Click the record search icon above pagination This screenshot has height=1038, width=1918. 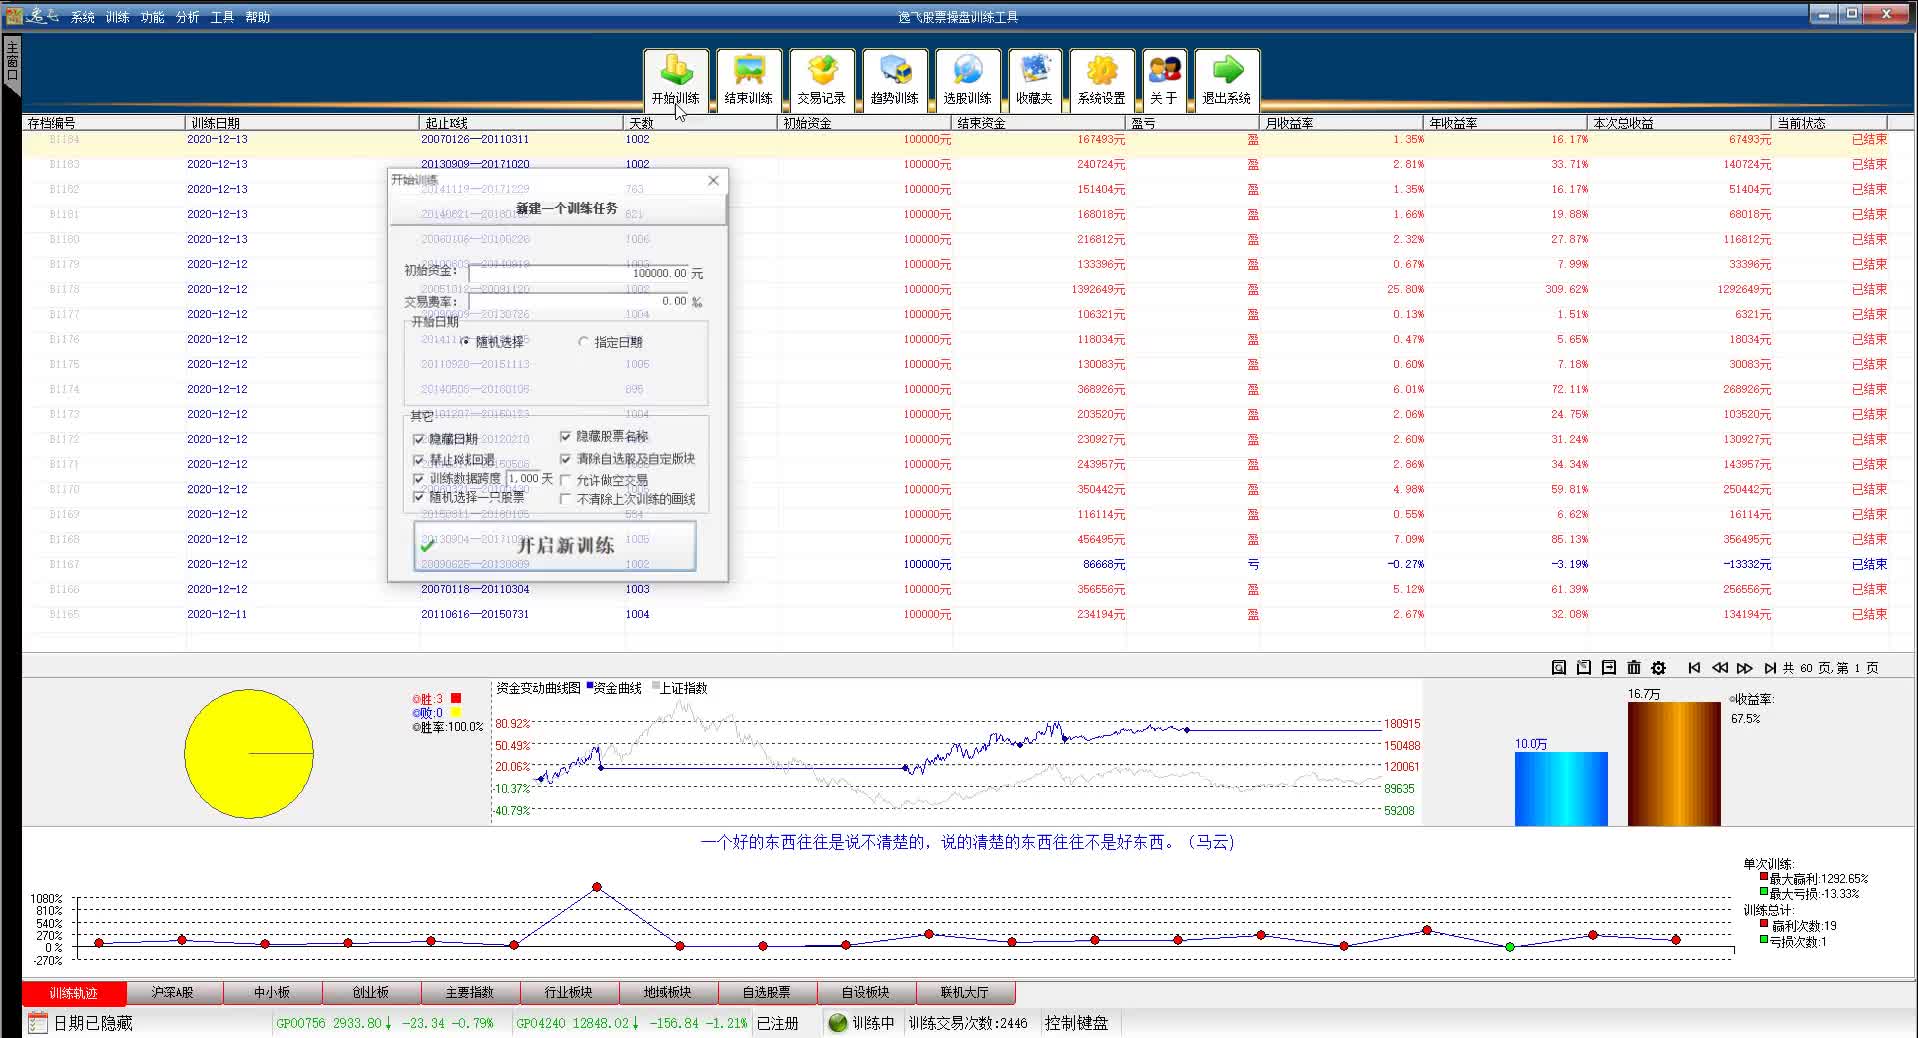click(1559, 668)
